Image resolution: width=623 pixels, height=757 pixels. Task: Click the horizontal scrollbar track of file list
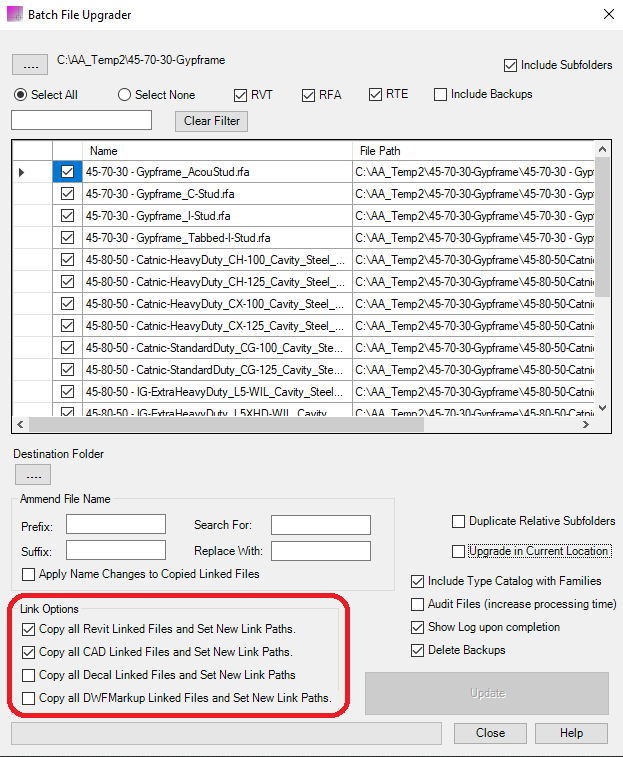tap(500, 424)
